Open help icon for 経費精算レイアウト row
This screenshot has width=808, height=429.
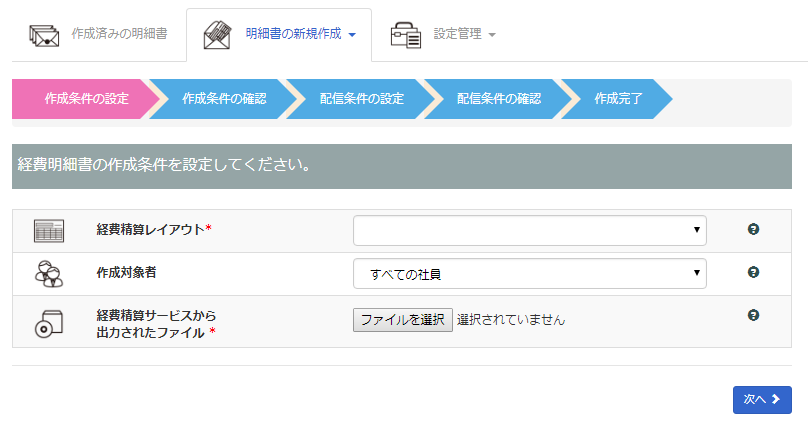(x=753, y=229)
